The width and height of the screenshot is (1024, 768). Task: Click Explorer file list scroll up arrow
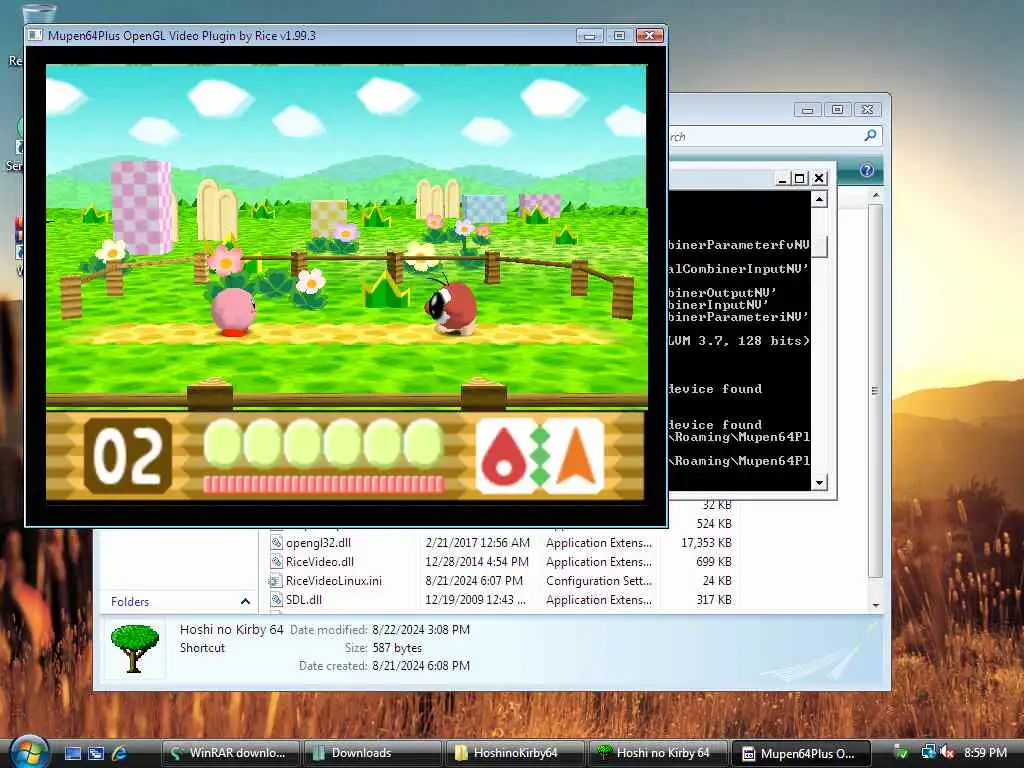point(876,196)
